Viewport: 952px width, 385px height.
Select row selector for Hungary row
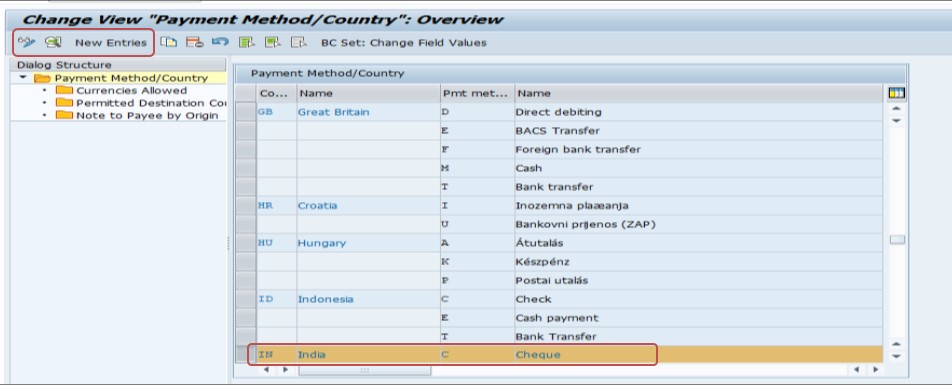click(246, 243)
